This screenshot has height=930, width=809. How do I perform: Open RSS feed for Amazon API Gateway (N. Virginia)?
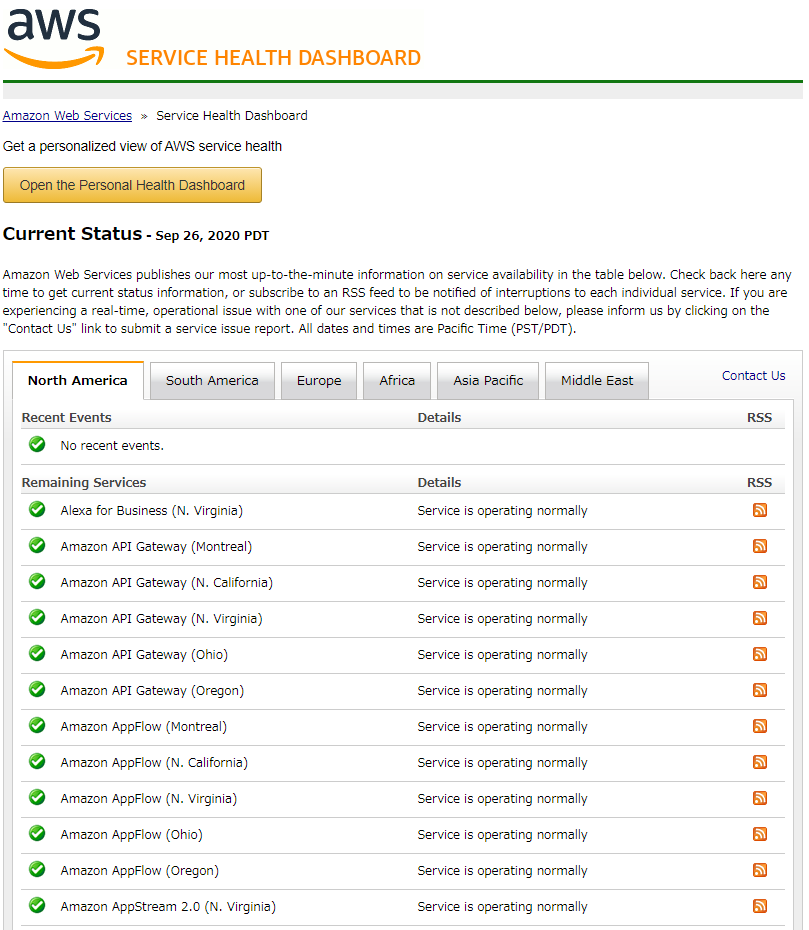click(x=760, y=618)
